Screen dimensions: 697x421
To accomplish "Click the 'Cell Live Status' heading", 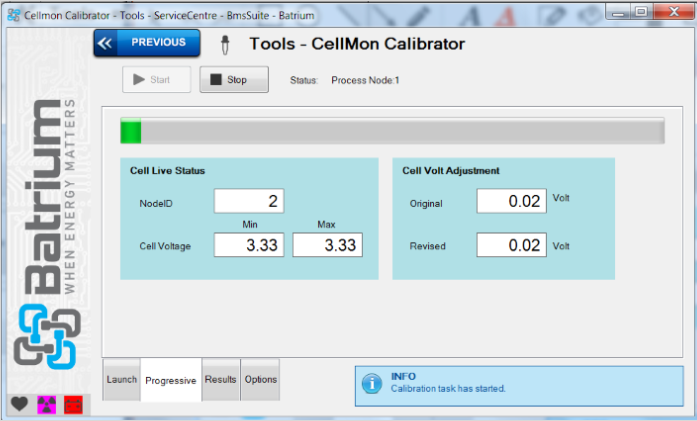I will click(167, 171).
